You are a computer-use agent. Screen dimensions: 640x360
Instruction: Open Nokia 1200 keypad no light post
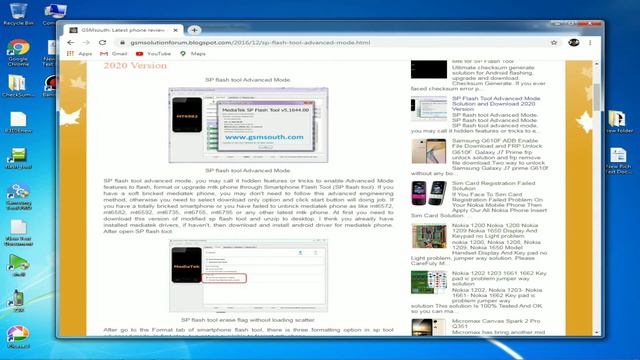click(495, 231)
